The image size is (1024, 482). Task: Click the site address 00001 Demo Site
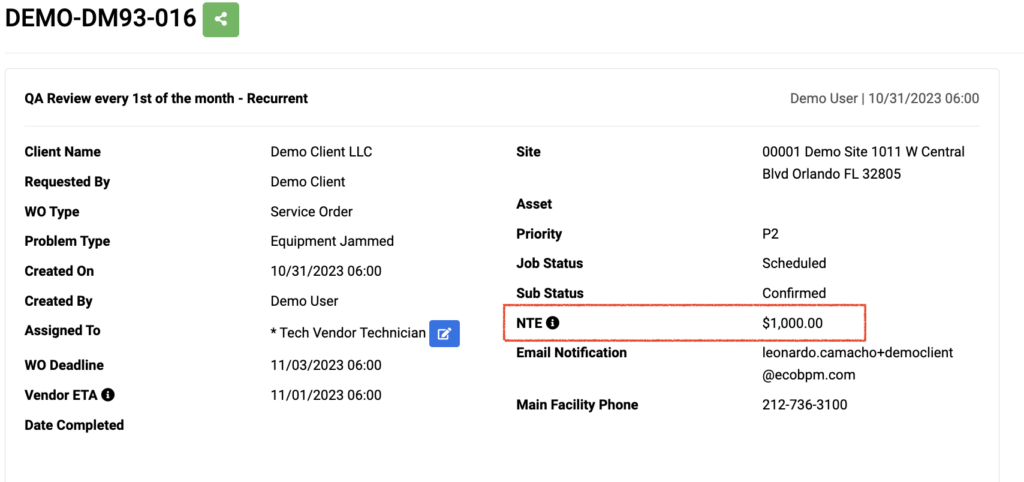coord(863,163)
